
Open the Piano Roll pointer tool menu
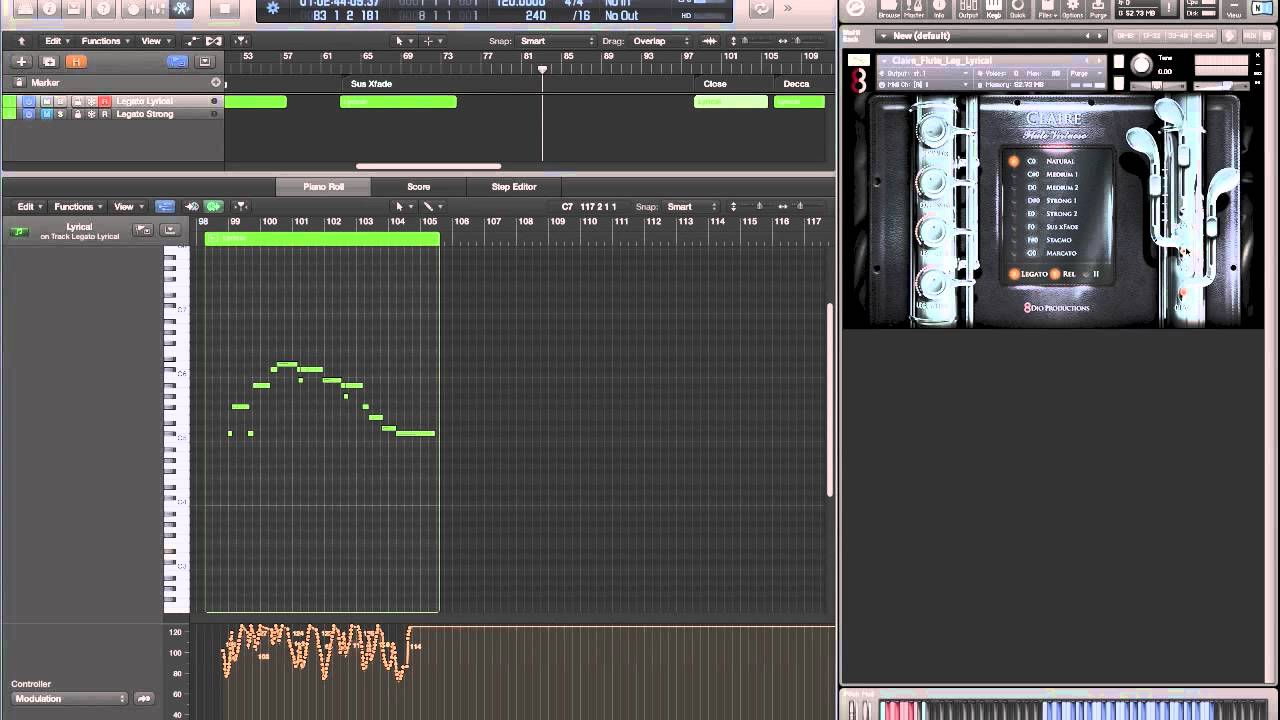pyautogui.click(x=403, y=207)
